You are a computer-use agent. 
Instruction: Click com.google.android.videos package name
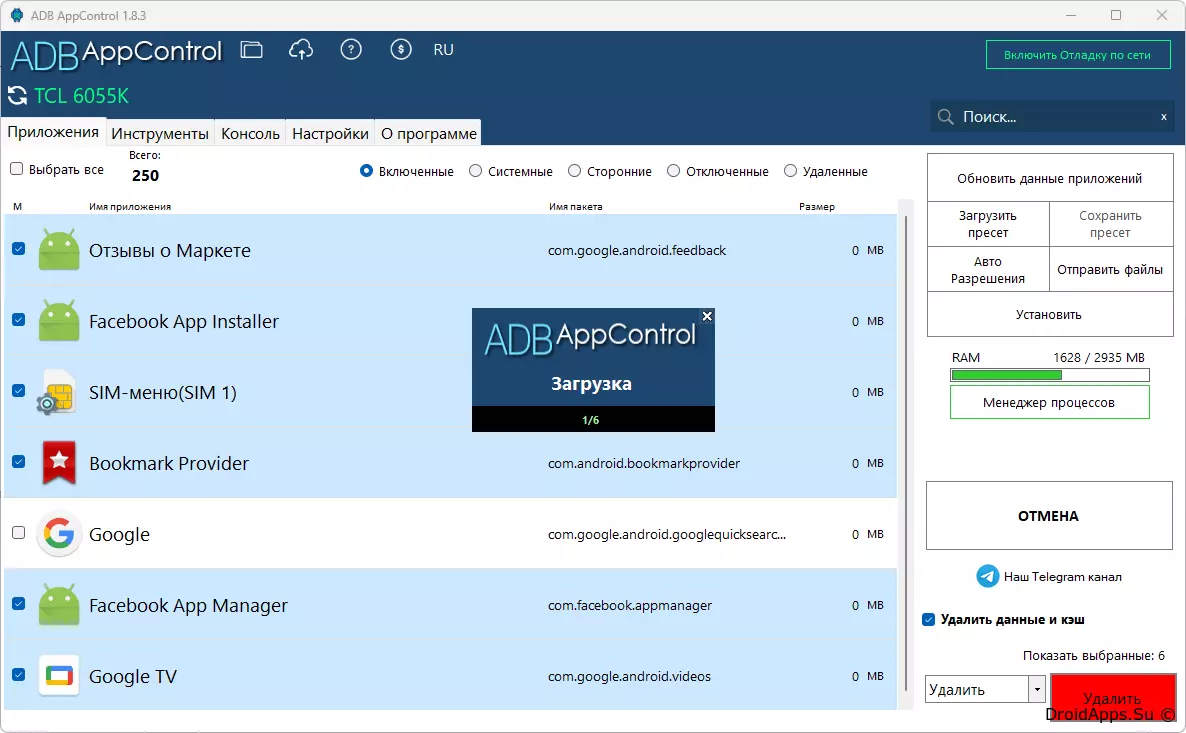point(629,676)
